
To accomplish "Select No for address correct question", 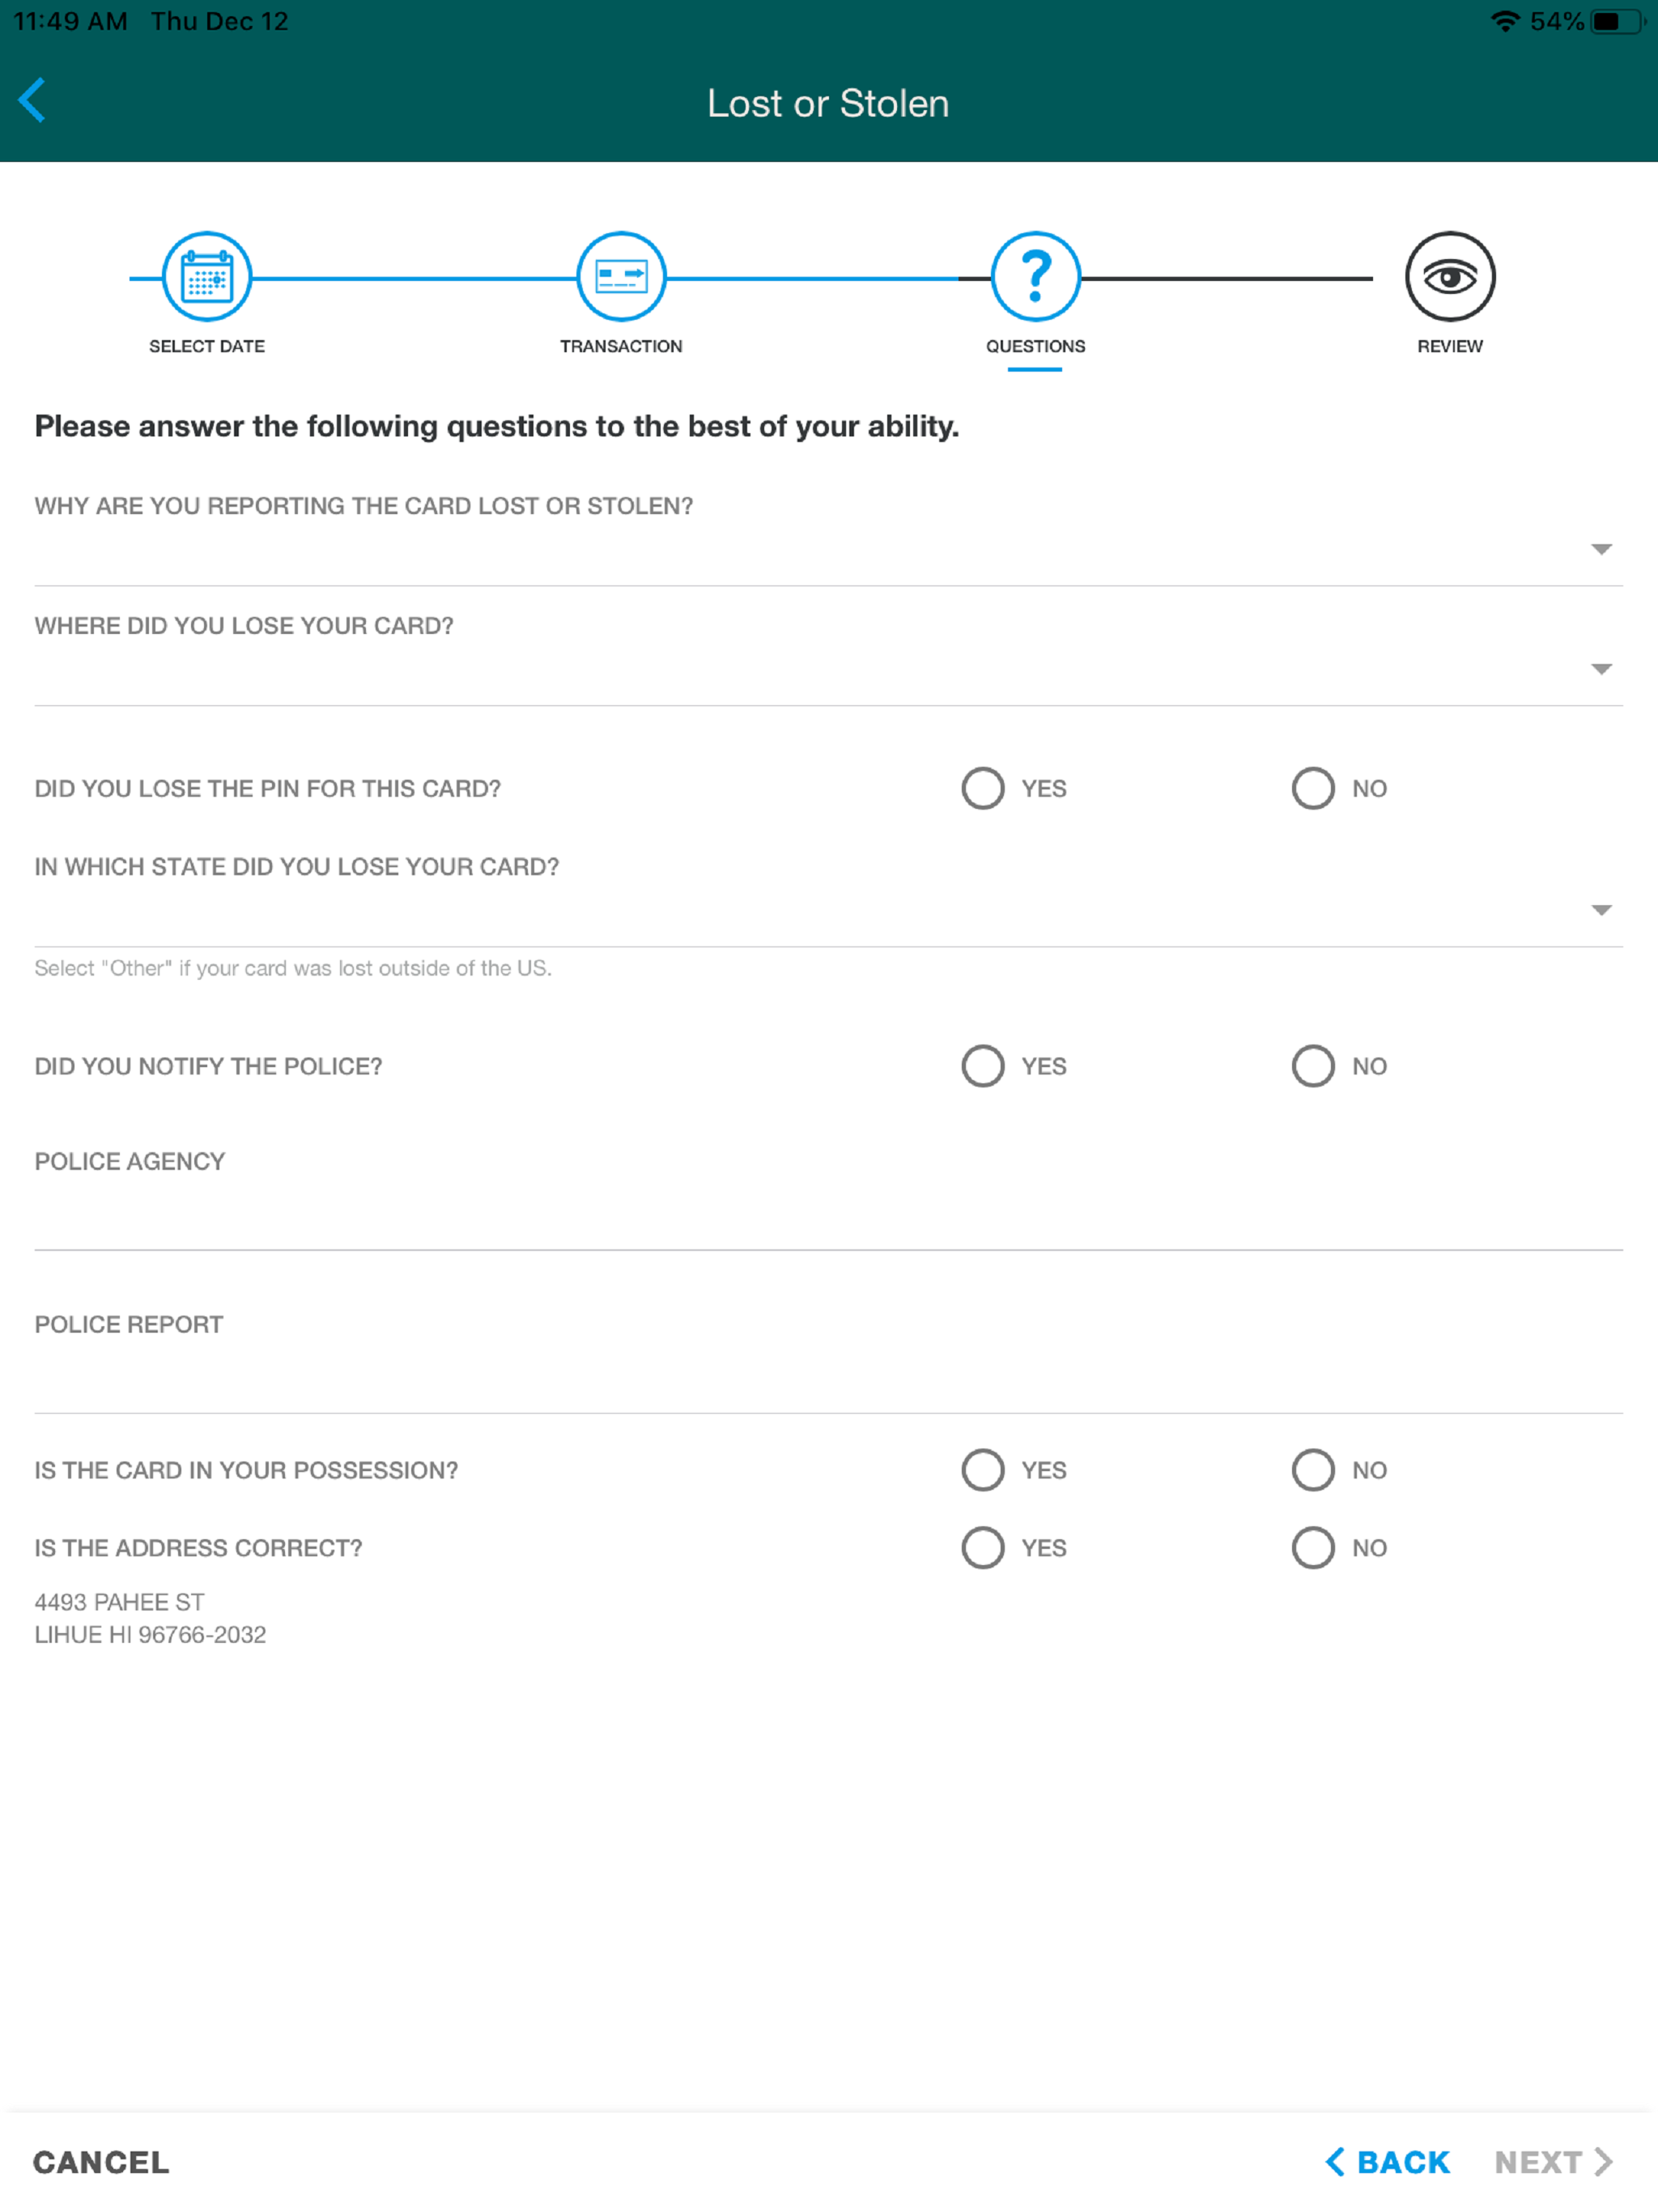I will click(1313, 1548).
